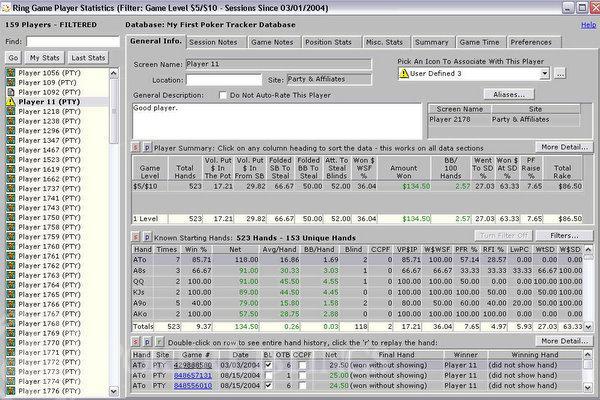Click the Location input field

224,80
